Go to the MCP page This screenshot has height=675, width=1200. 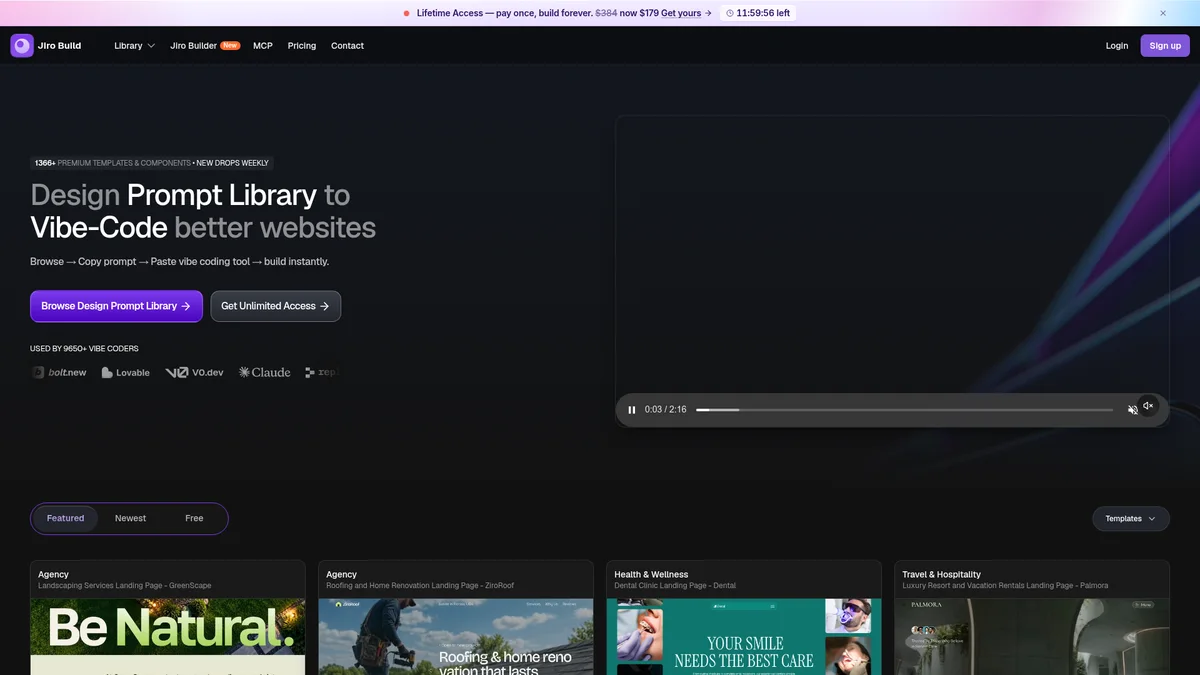pos(263,46)
